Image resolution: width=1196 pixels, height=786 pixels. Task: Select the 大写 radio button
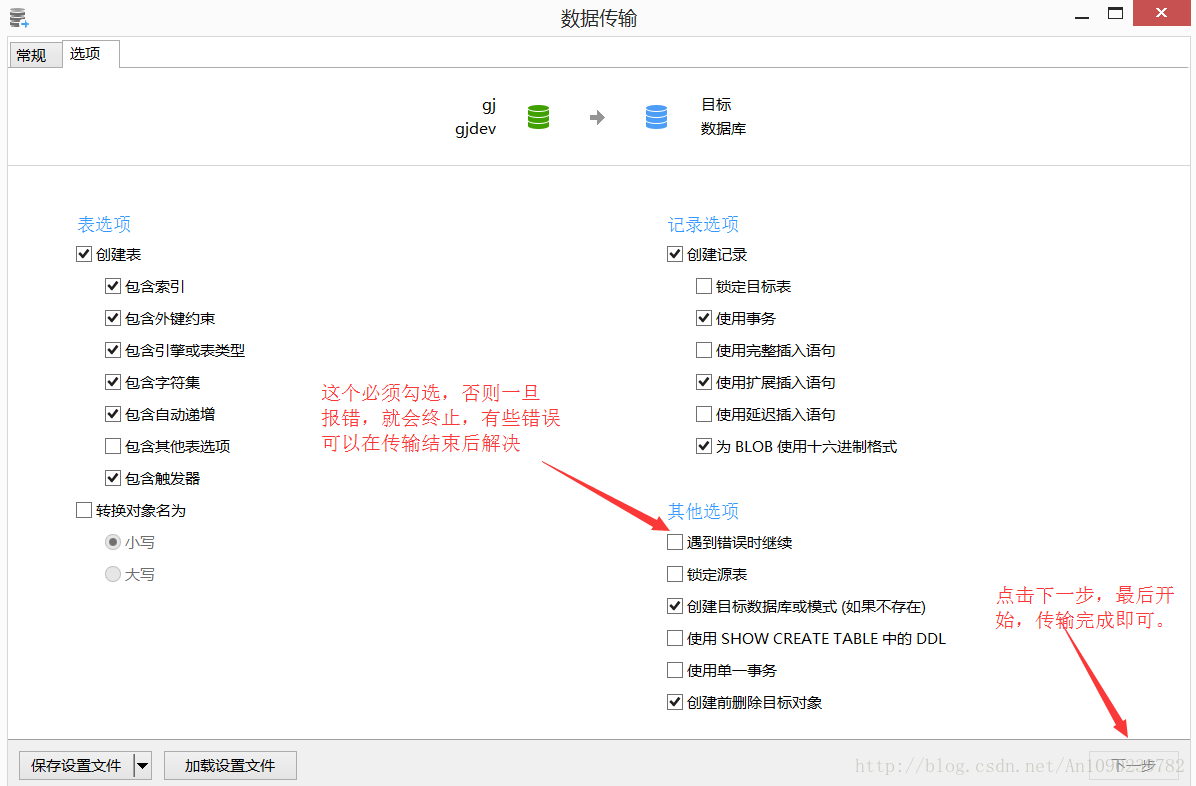click(x=113, y=575)
